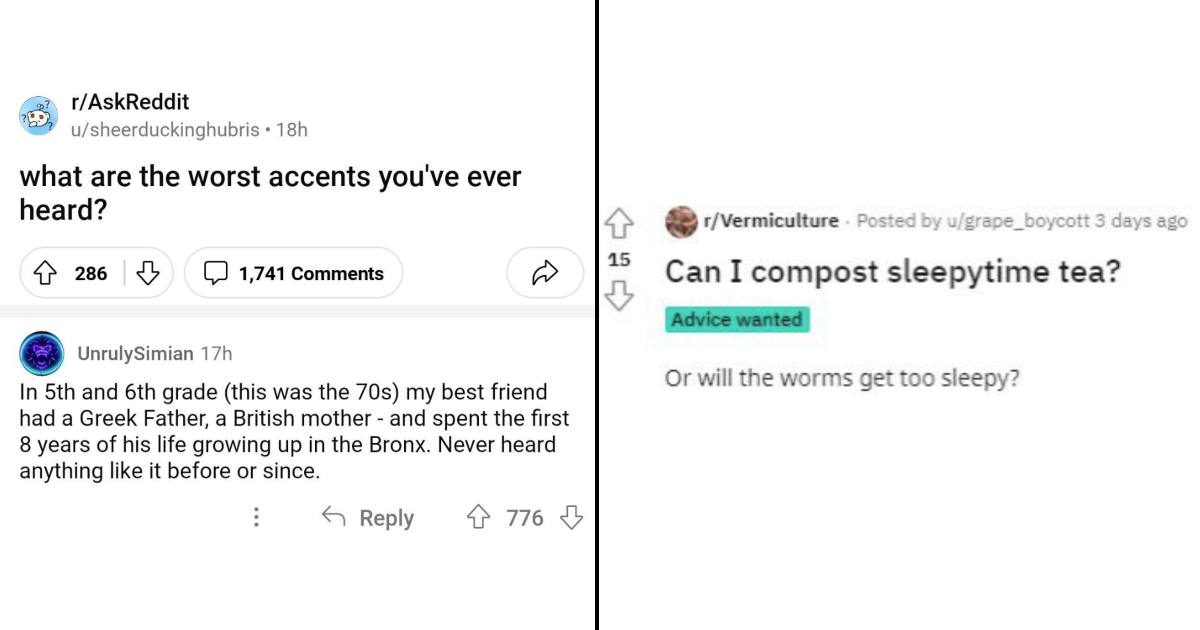Click the 1,741 Comments button

point(294,272)
